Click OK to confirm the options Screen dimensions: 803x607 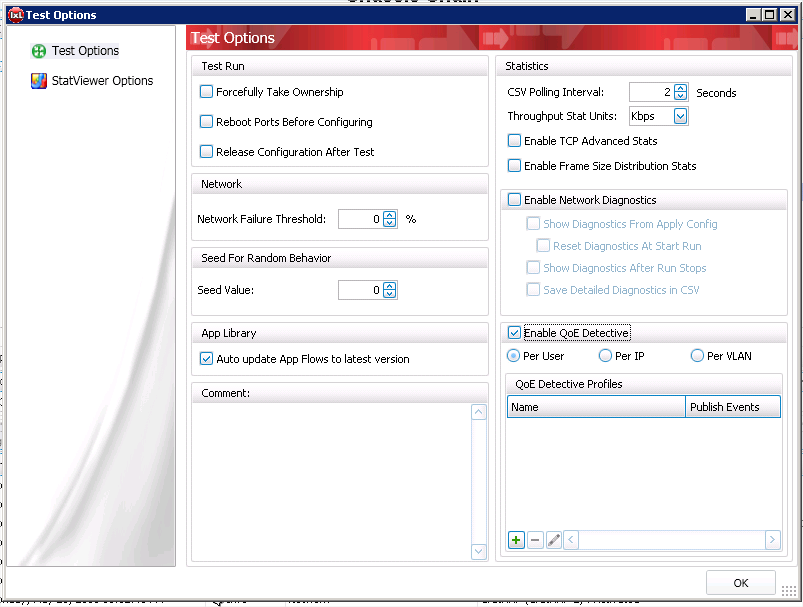point(741,583)
